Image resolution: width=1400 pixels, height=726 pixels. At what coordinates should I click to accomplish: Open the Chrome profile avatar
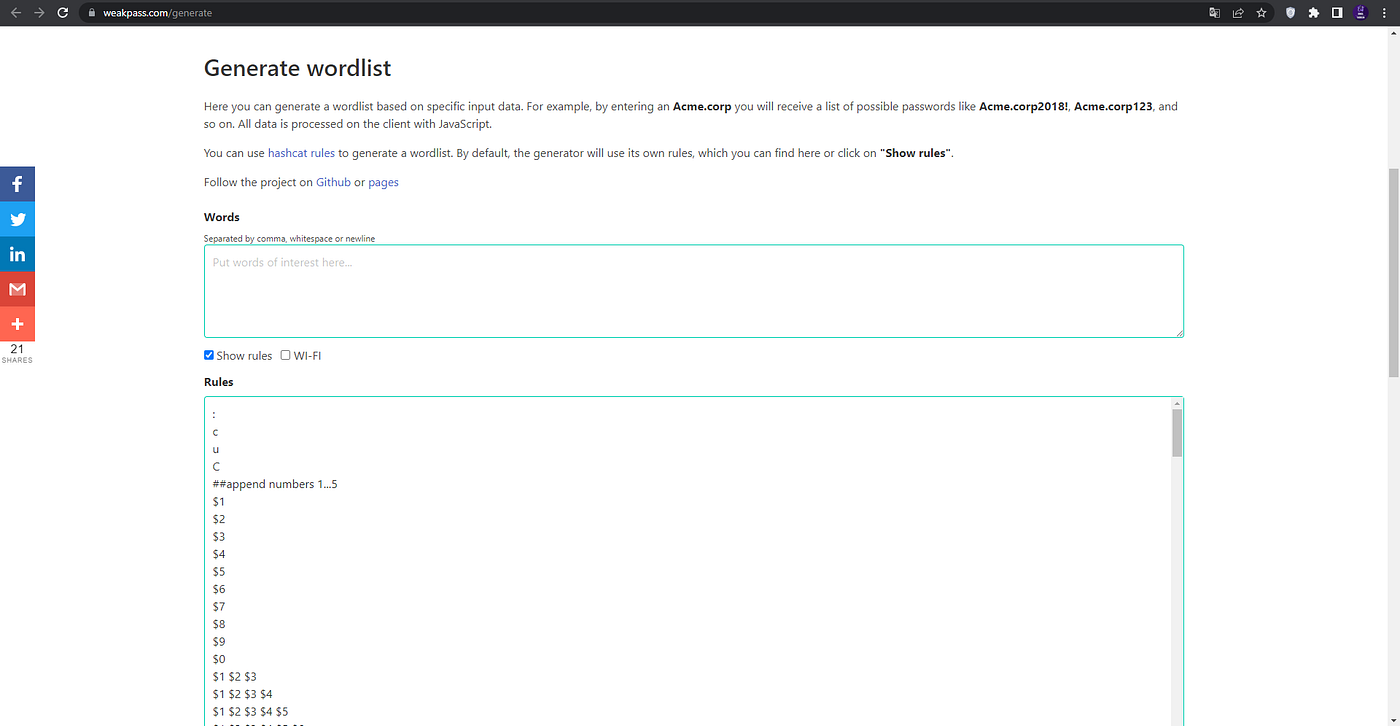pos(1361,13)
